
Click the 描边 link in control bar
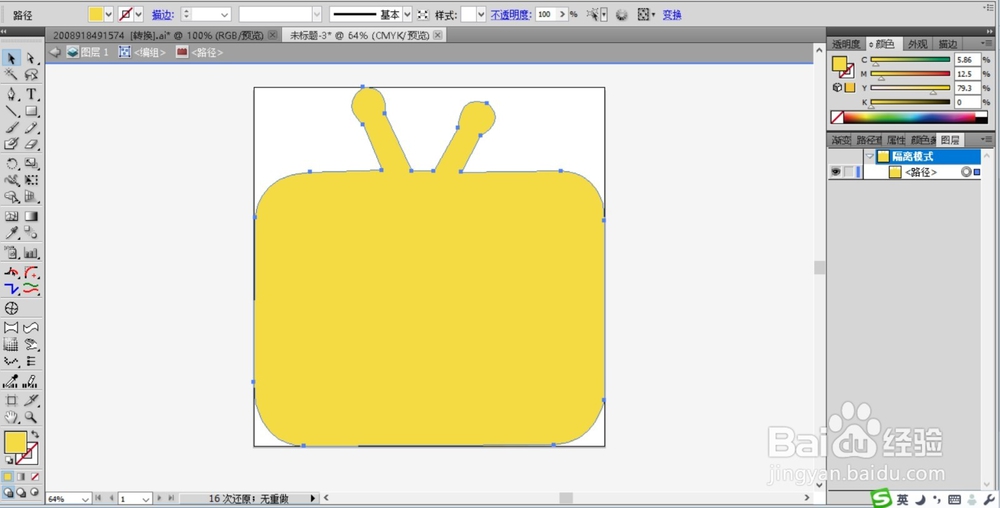(x=163, y=15)
